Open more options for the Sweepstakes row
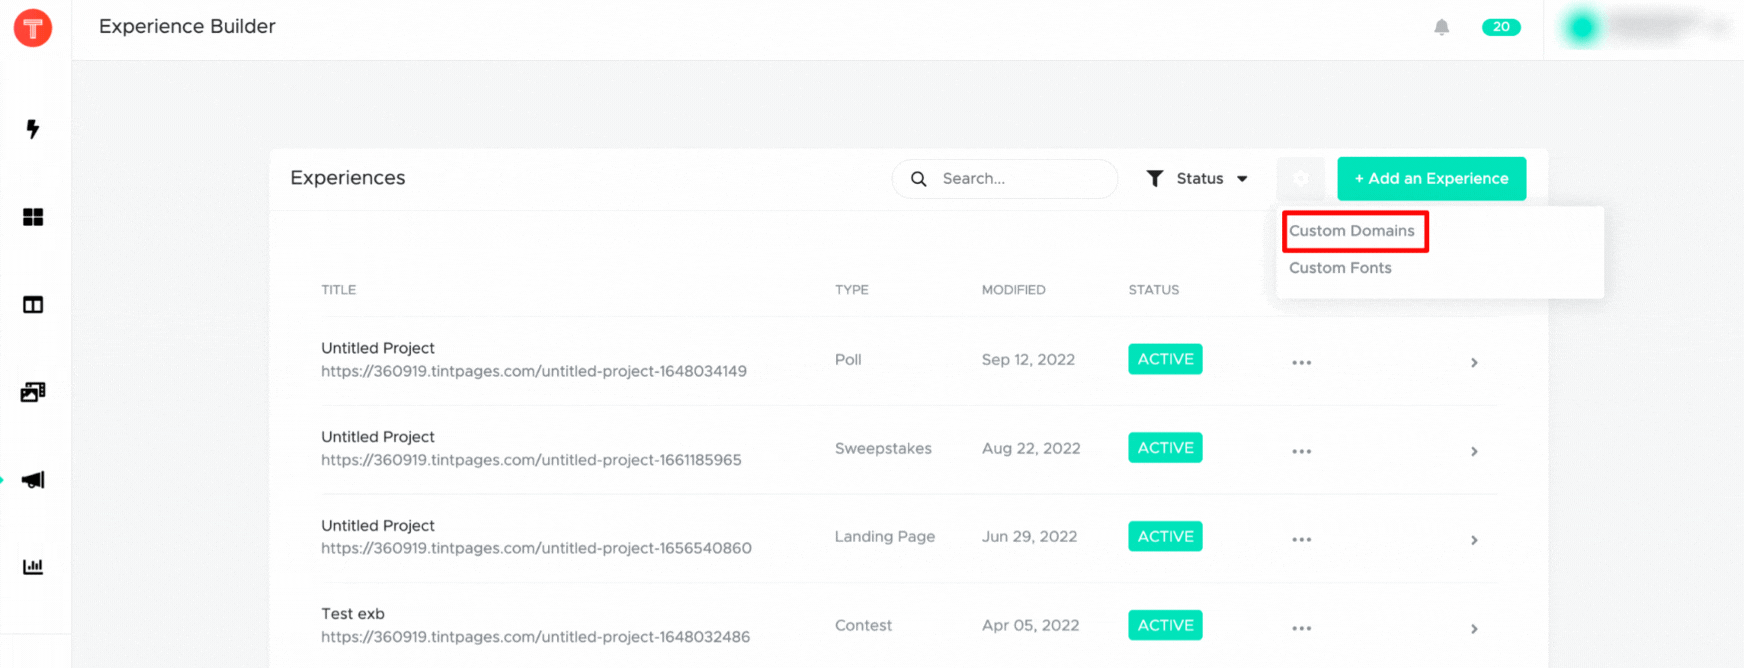 1301,451
